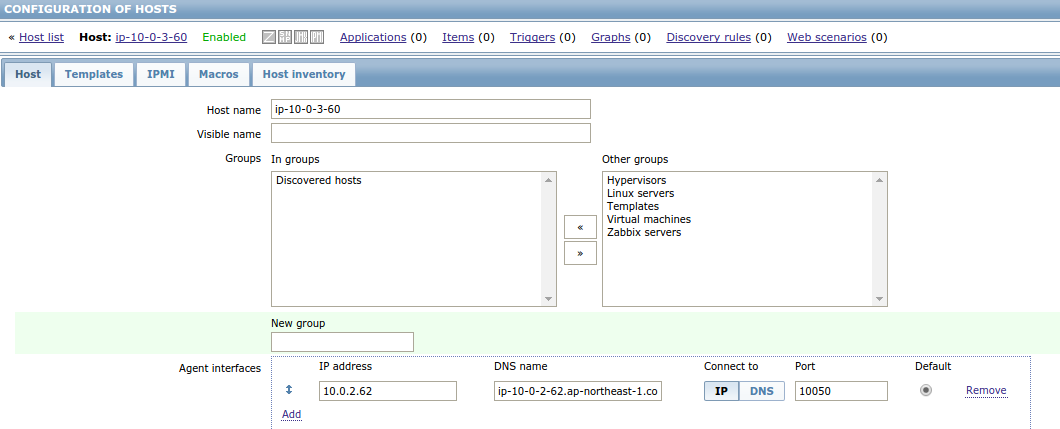Select Templates in Other groups list
The width and height of the screenshot is (1060, 429).
(x=633, y=206)
